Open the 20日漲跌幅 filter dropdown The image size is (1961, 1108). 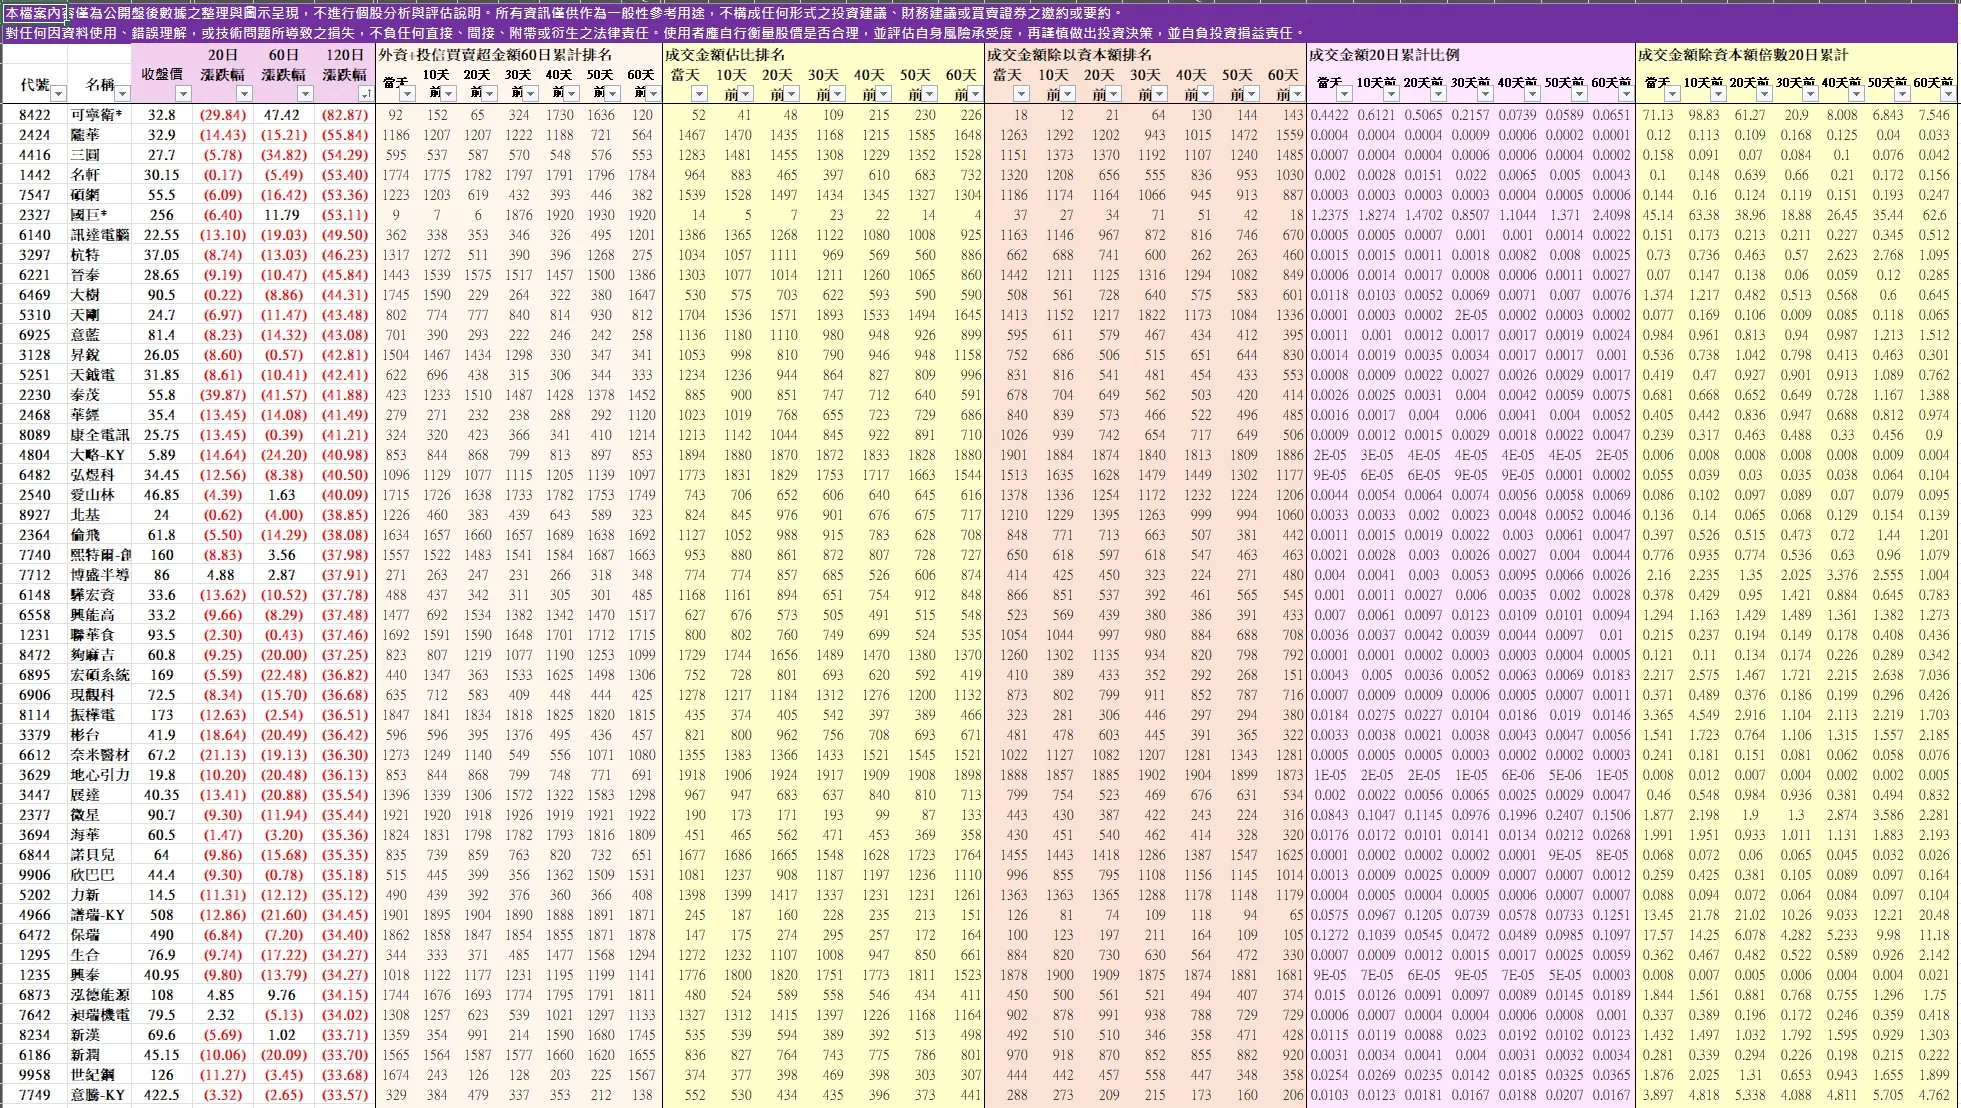pyautogui.click(x=244, y=93)
